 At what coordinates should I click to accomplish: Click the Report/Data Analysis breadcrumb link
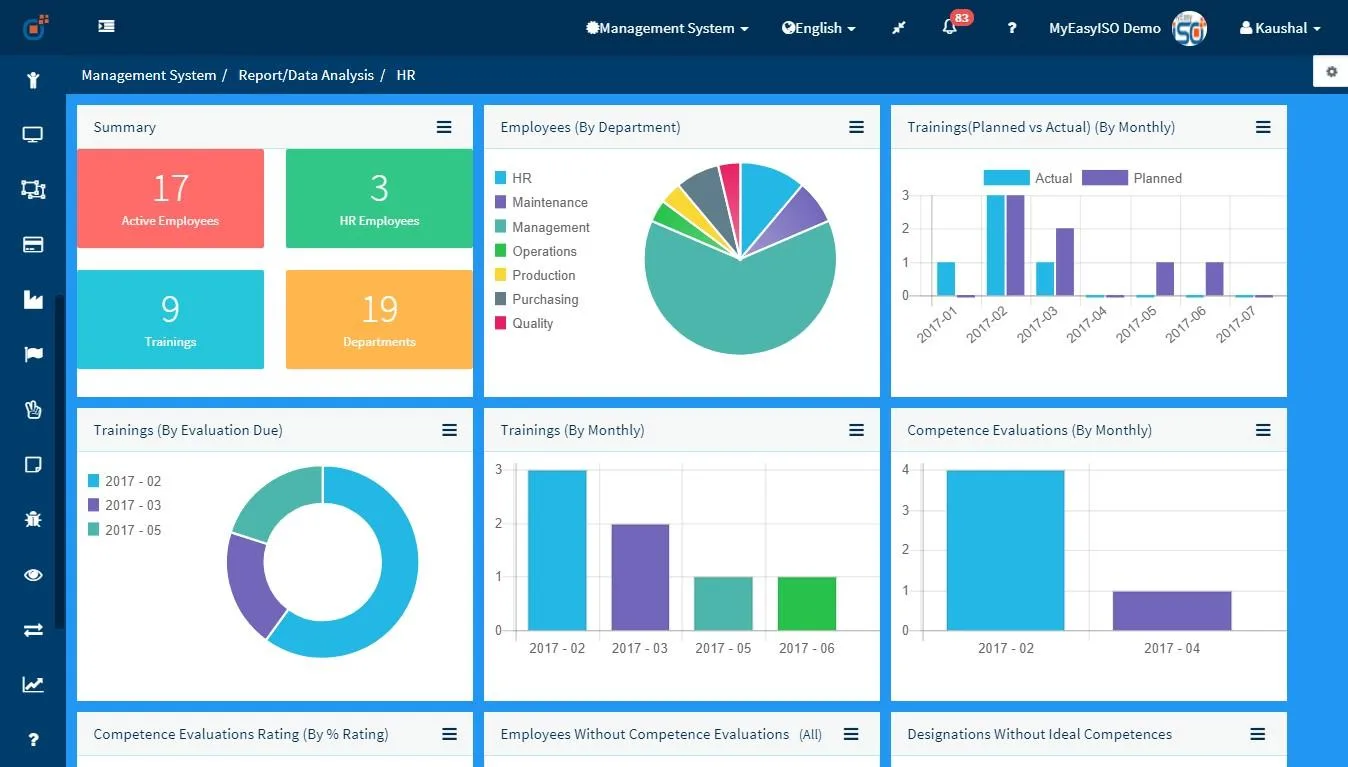[306, 75]
